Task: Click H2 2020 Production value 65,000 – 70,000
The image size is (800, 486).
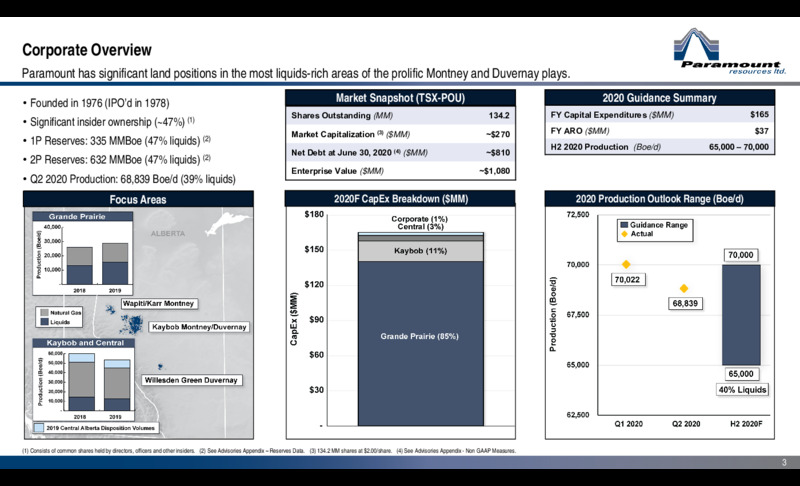Action: click(739, 147)
